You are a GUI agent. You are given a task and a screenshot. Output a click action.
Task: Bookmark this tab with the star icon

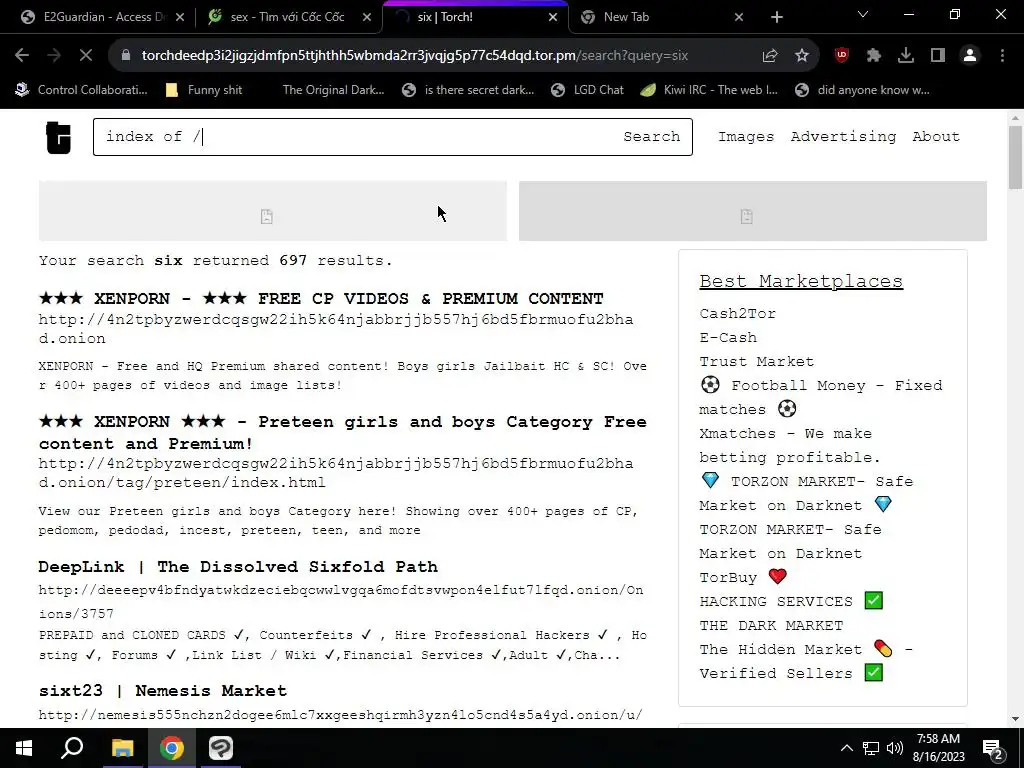(x=802, y=56)
